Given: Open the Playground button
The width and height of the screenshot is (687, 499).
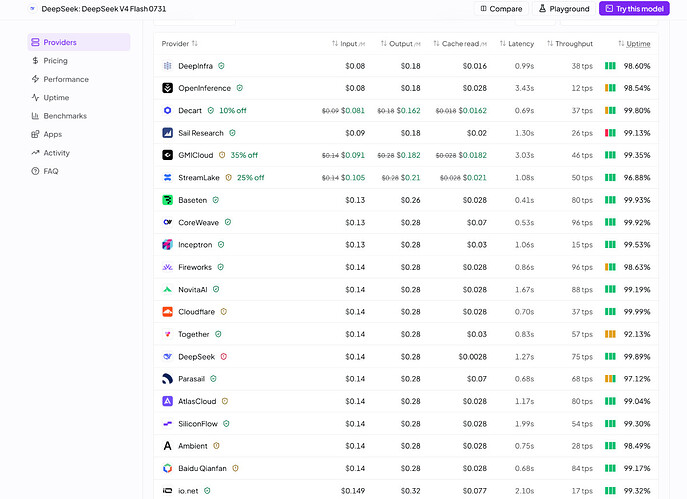Looking at the screenshot, I should click(564, 9).
